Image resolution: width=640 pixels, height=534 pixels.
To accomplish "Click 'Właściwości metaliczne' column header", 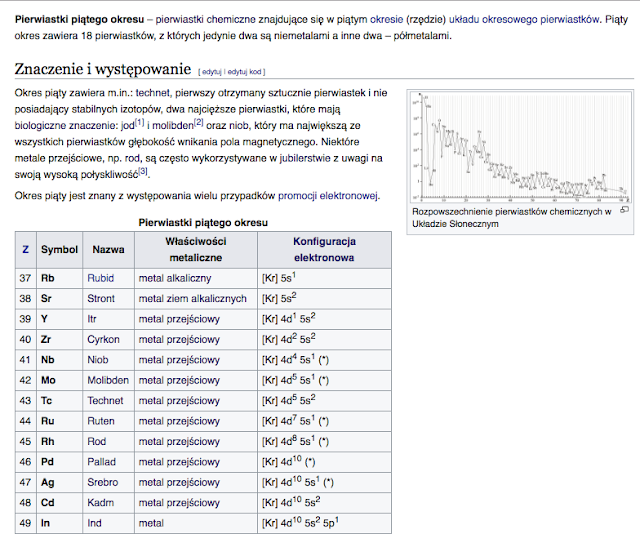I will (x=196, y=249).
